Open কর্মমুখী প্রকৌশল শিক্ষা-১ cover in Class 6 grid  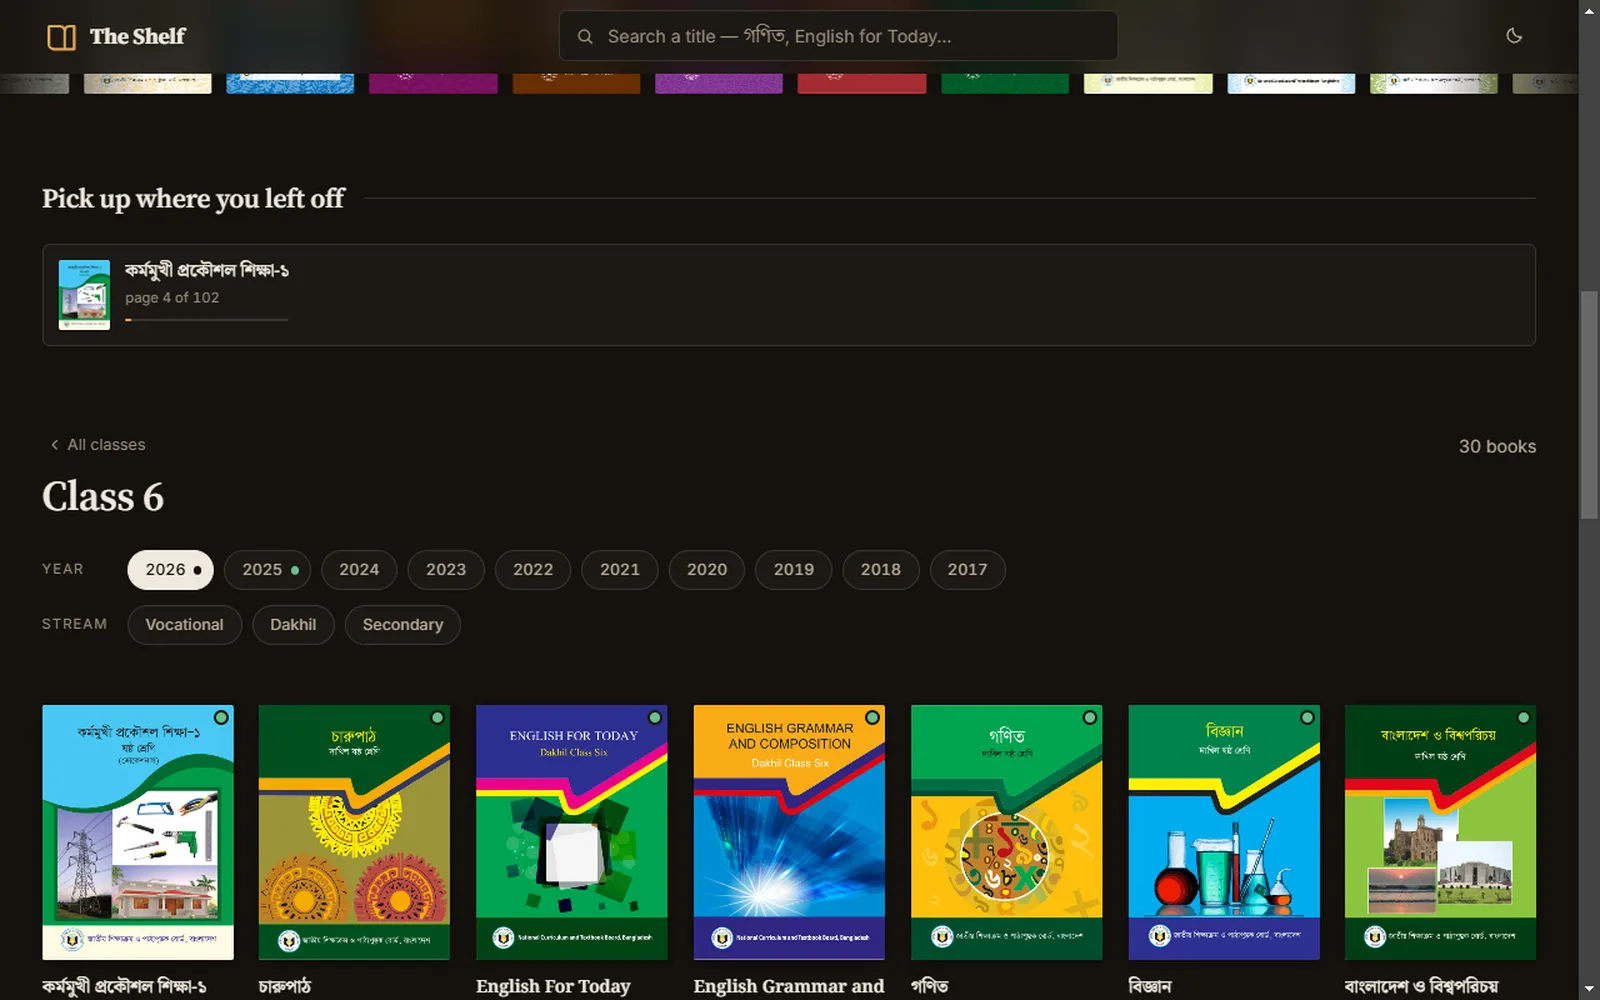(138, 832)
